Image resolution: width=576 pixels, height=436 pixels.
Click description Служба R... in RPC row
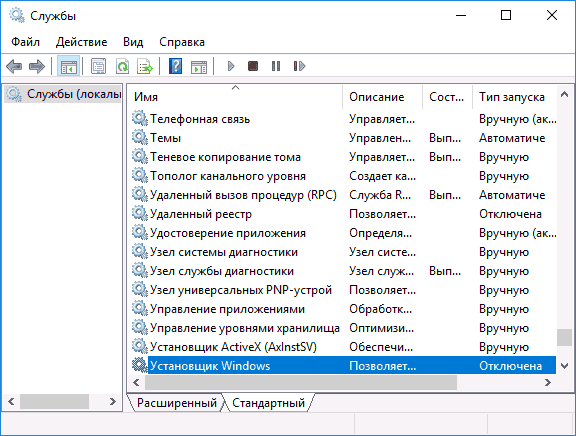[380, 195]
